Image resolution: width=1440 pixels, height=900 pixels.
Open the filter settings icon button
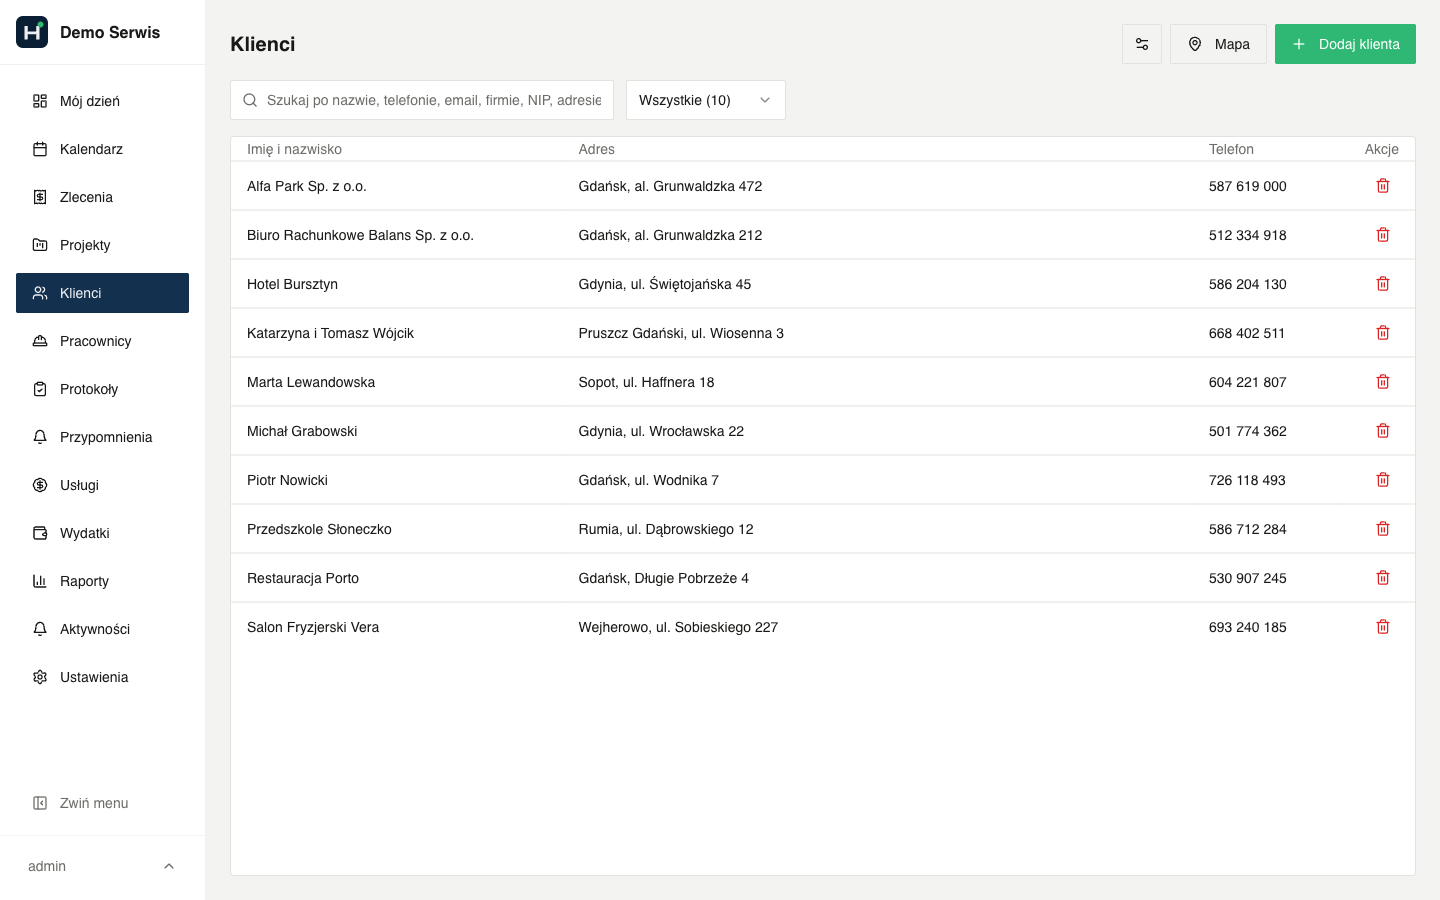(1142, 44)
